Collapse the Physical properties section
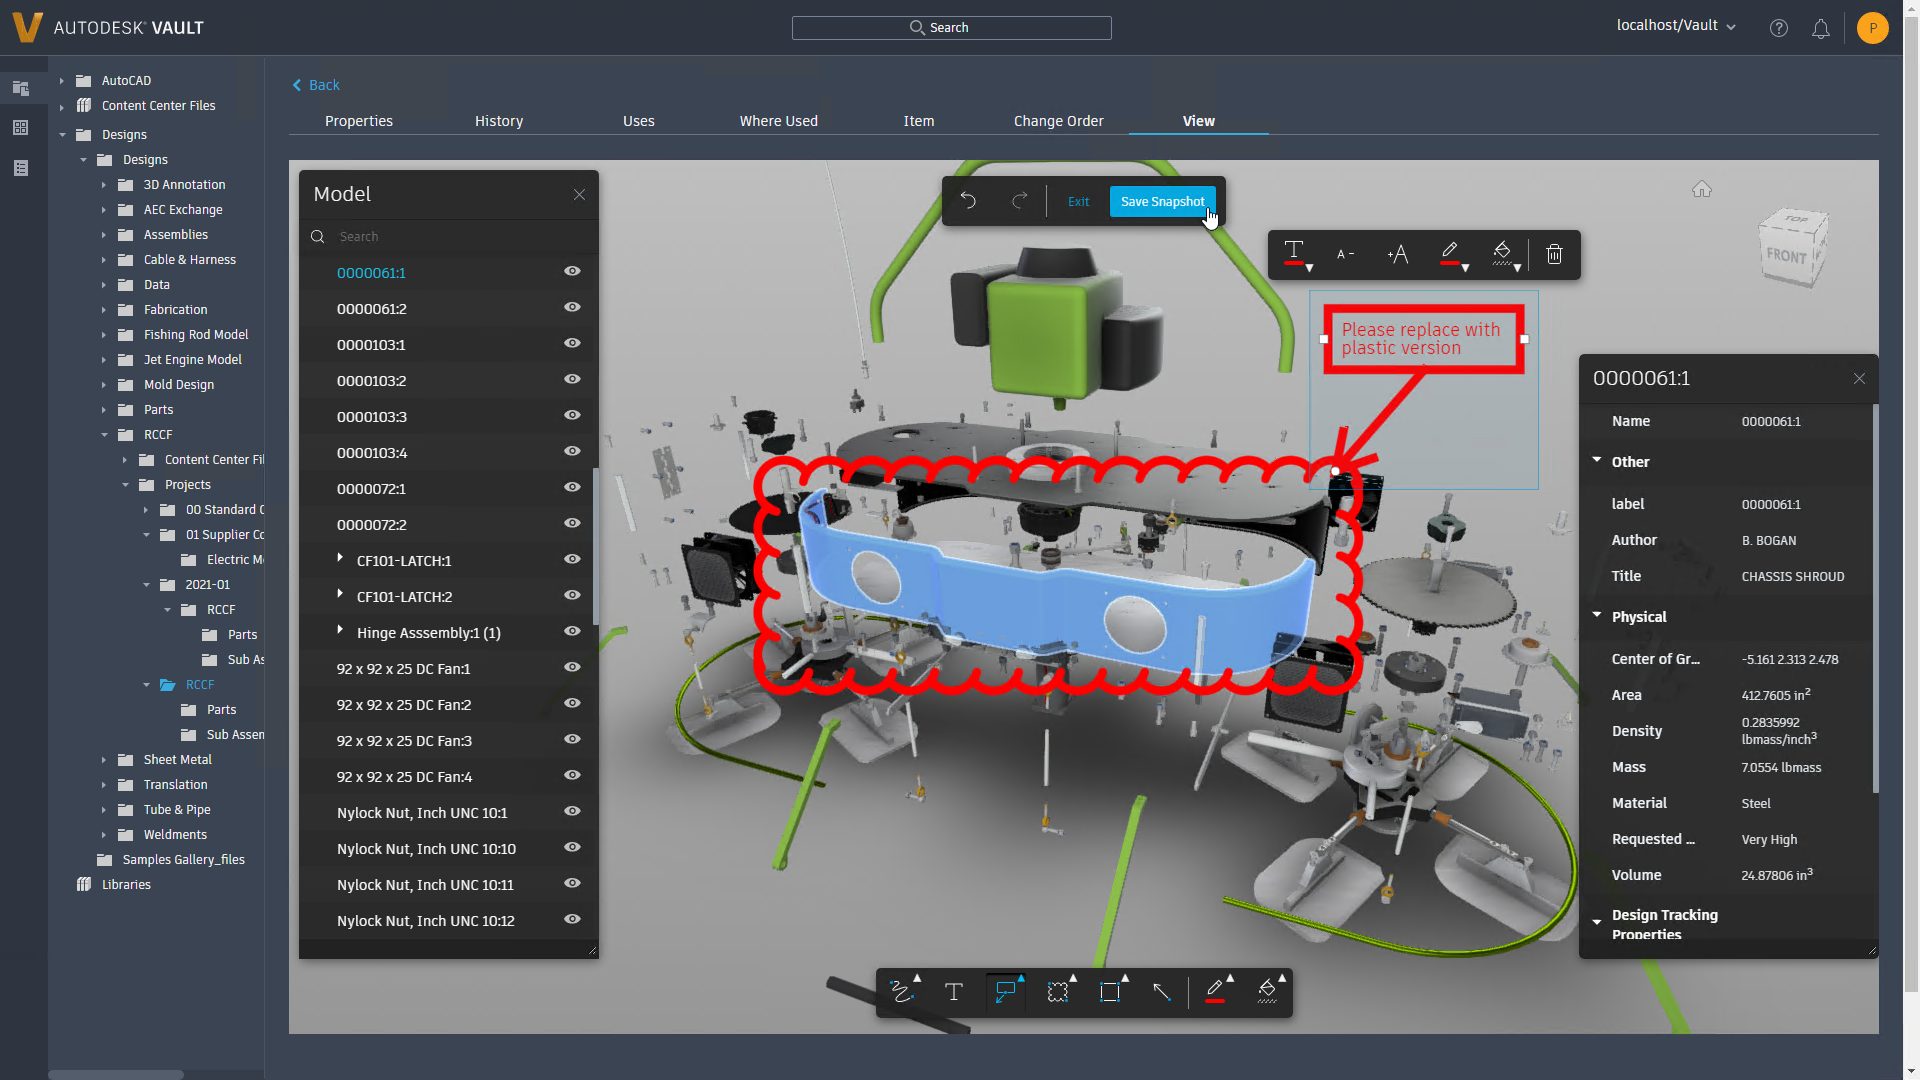Viewport: 1920px width, 1080px height. (1597, 616)
